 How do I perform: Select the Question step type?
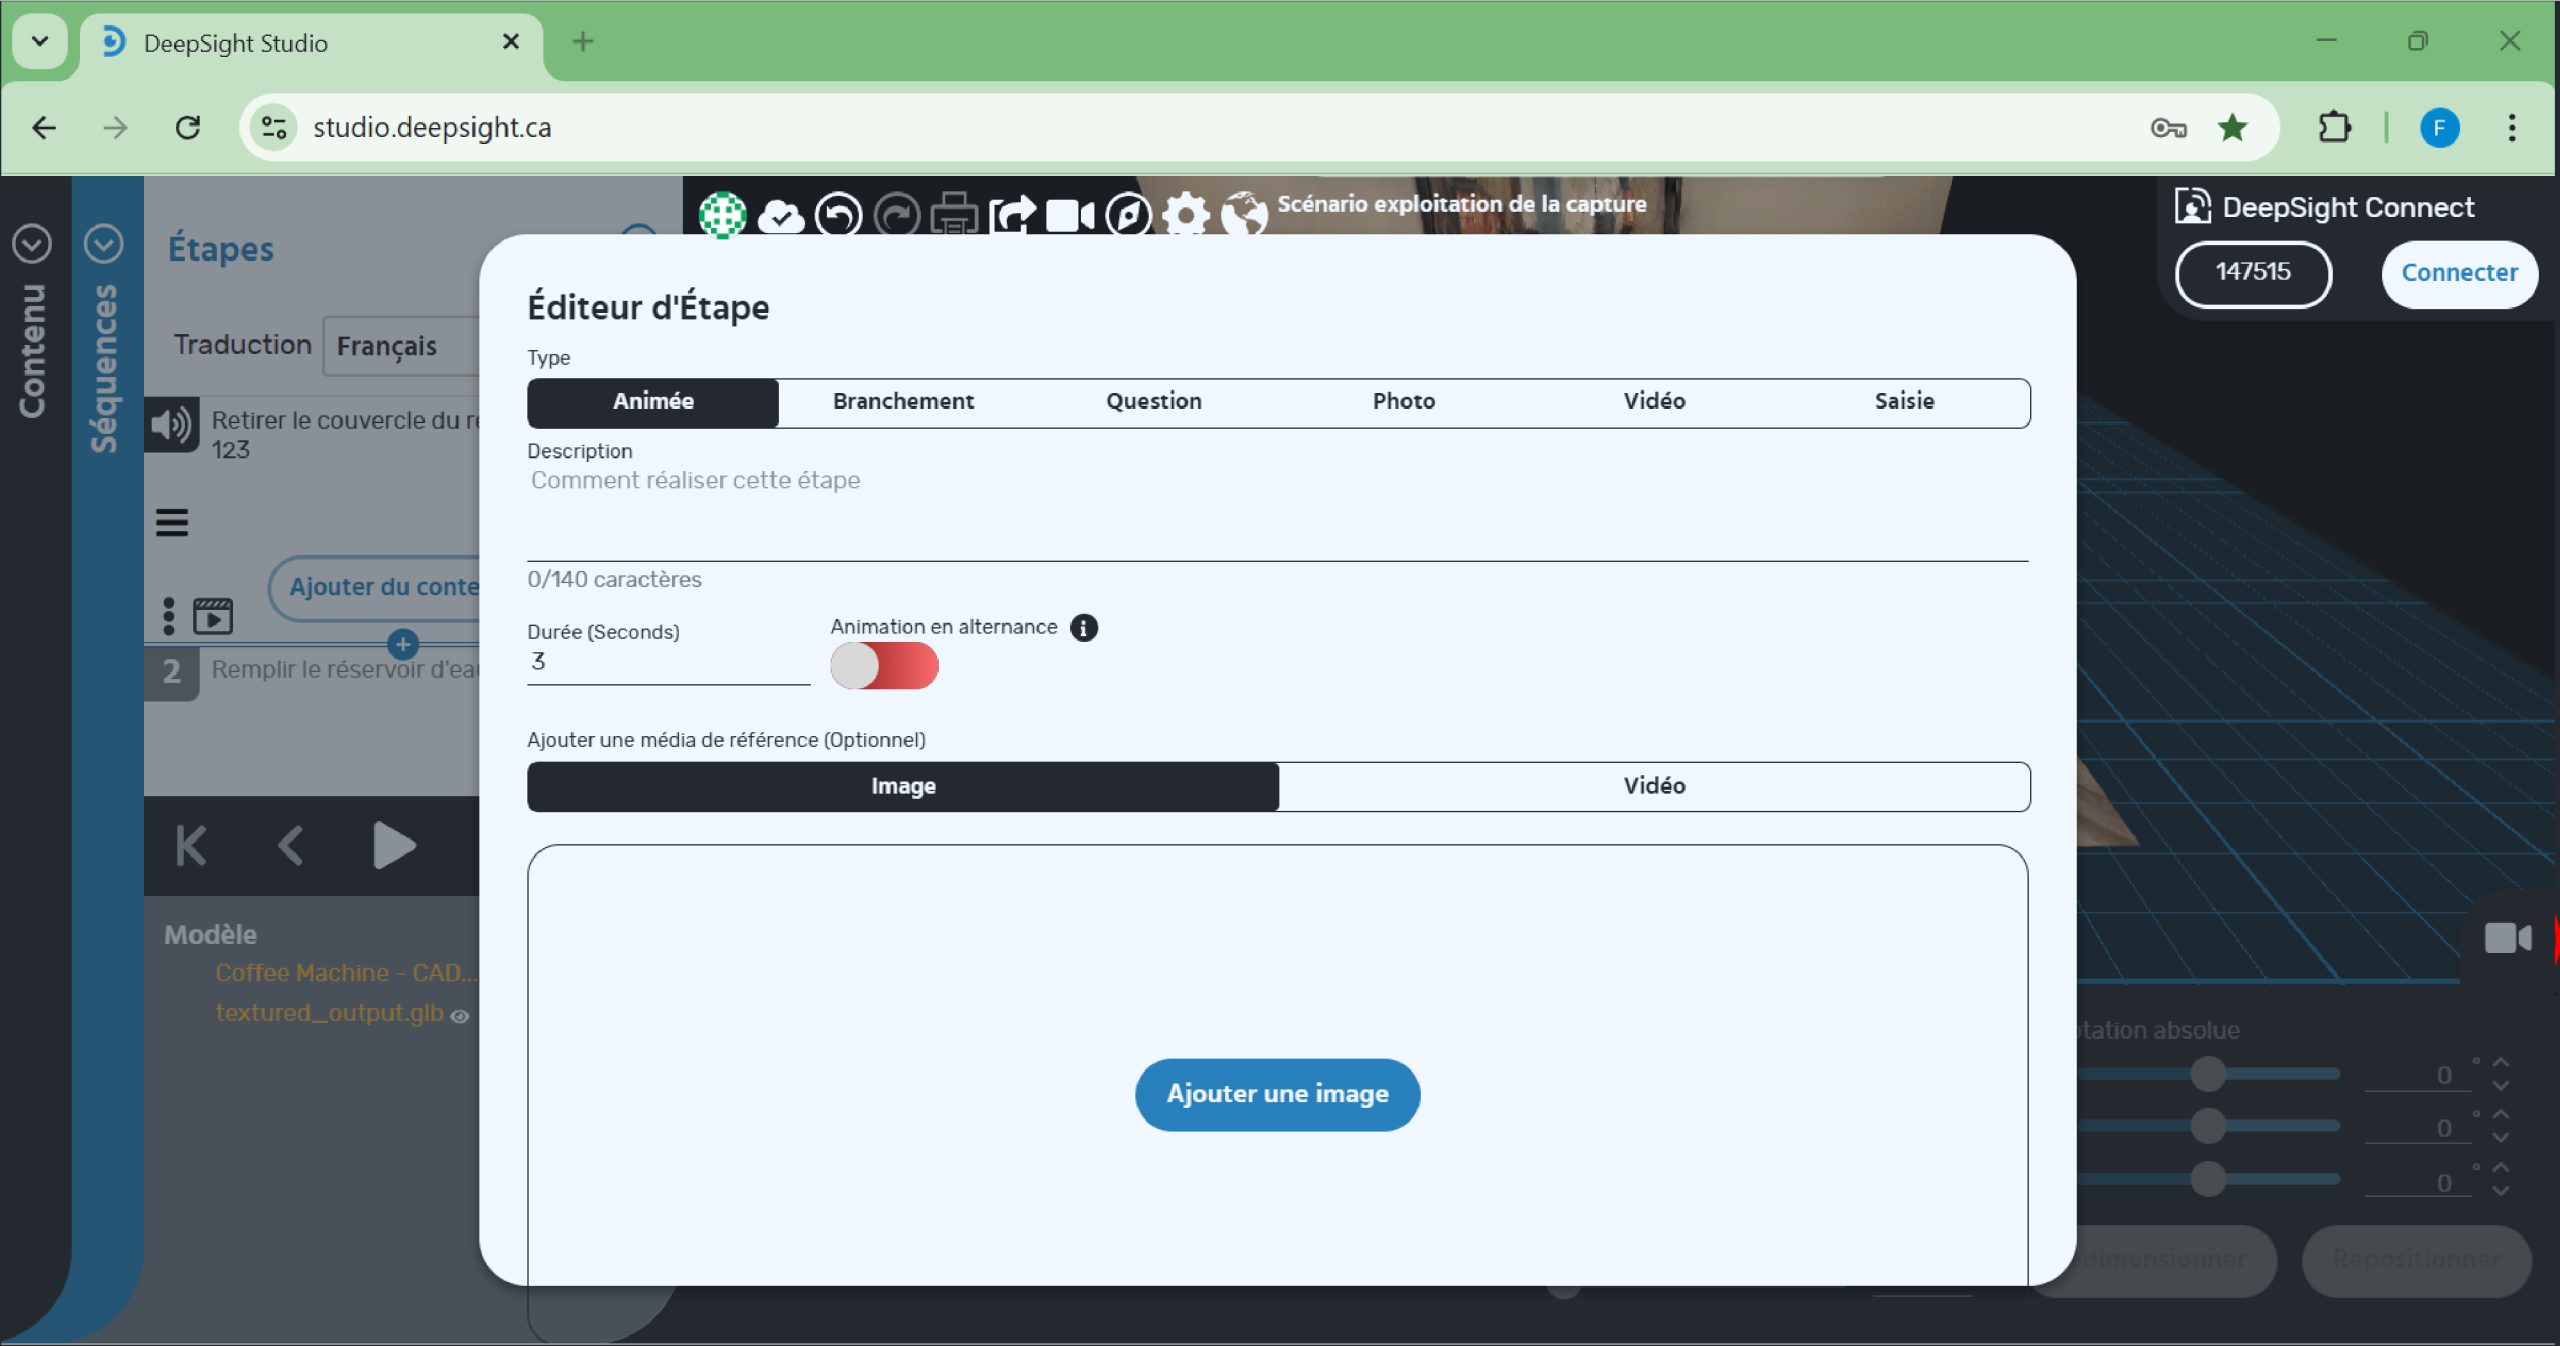(1153, 402)
